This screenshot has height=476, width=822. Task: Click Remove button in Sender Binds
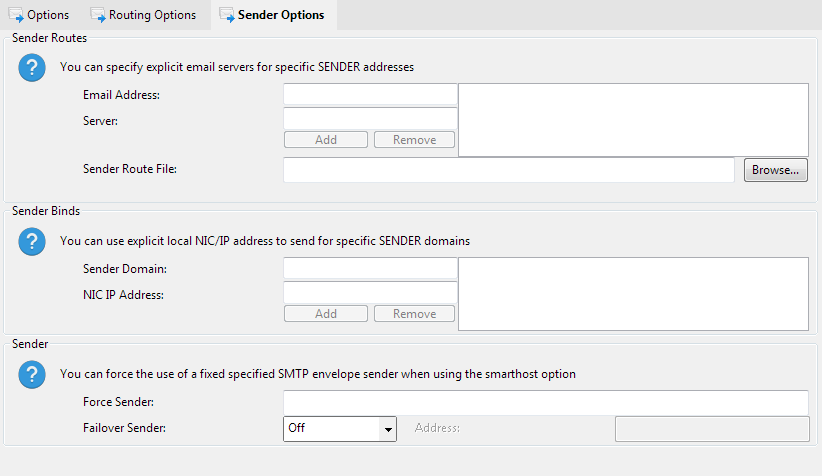(x=414, y=314)
